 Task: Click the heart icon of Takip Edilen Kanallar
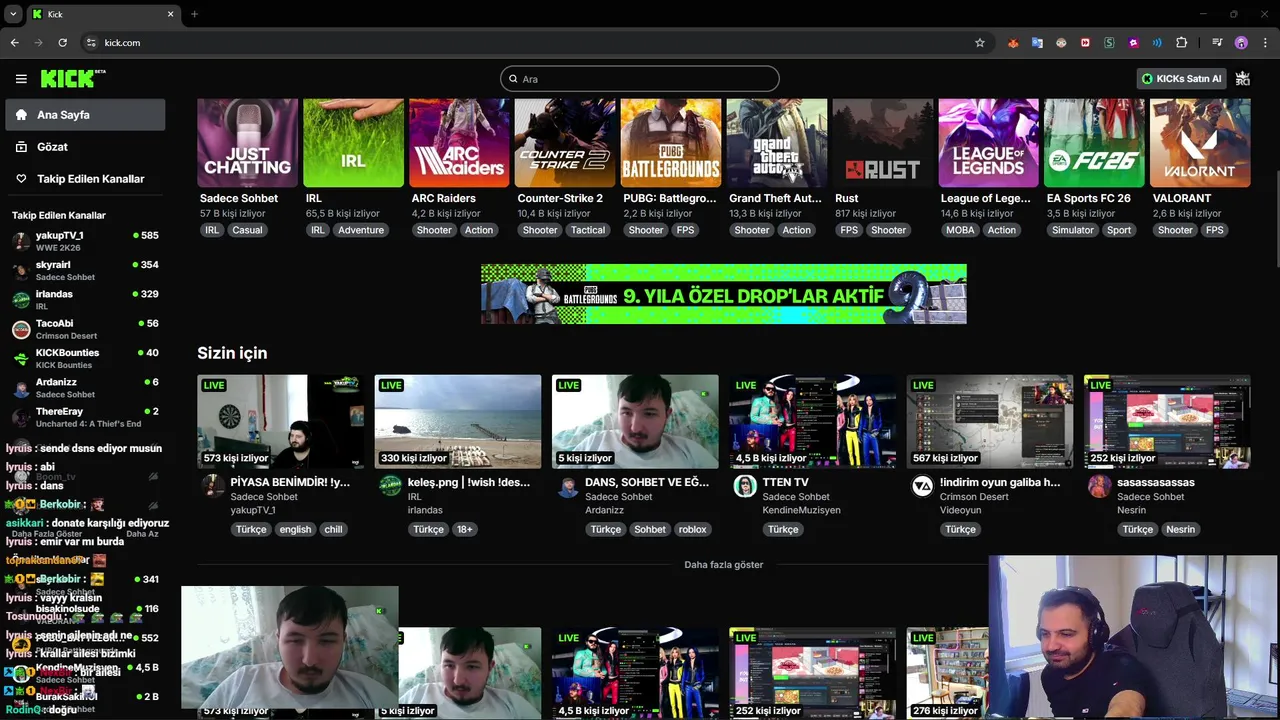(x=21, y=179)
